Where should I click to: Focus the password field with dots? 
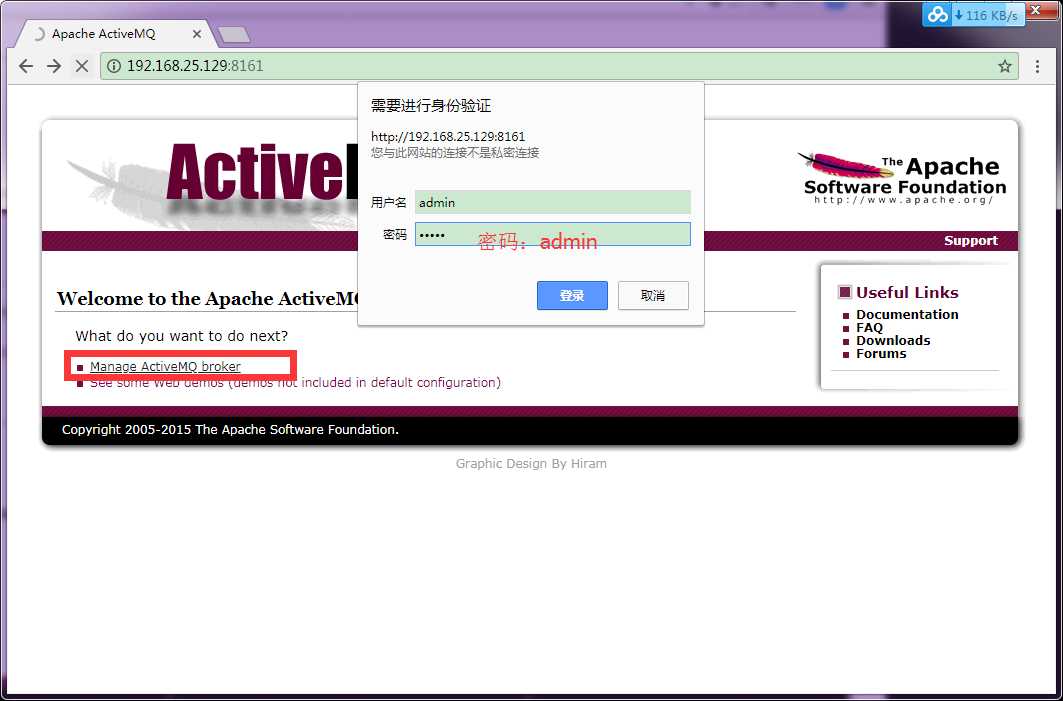tap(553, 234)
